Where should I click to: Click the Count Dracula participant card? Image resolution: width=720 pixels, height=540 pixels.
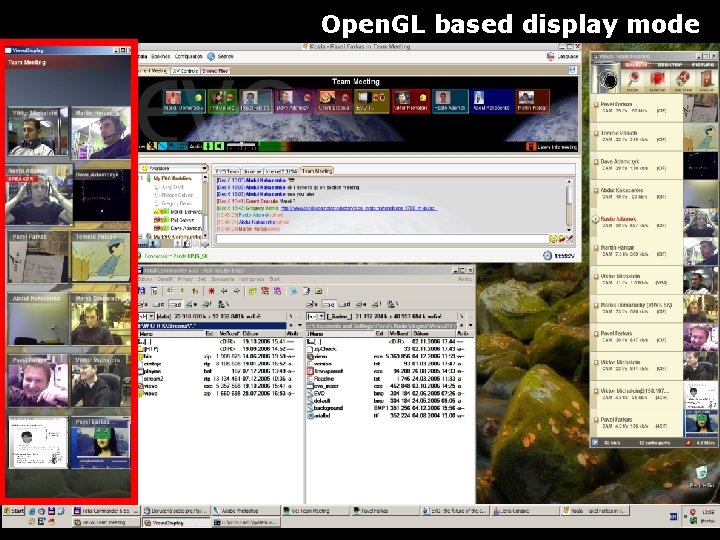coord(334,101)
